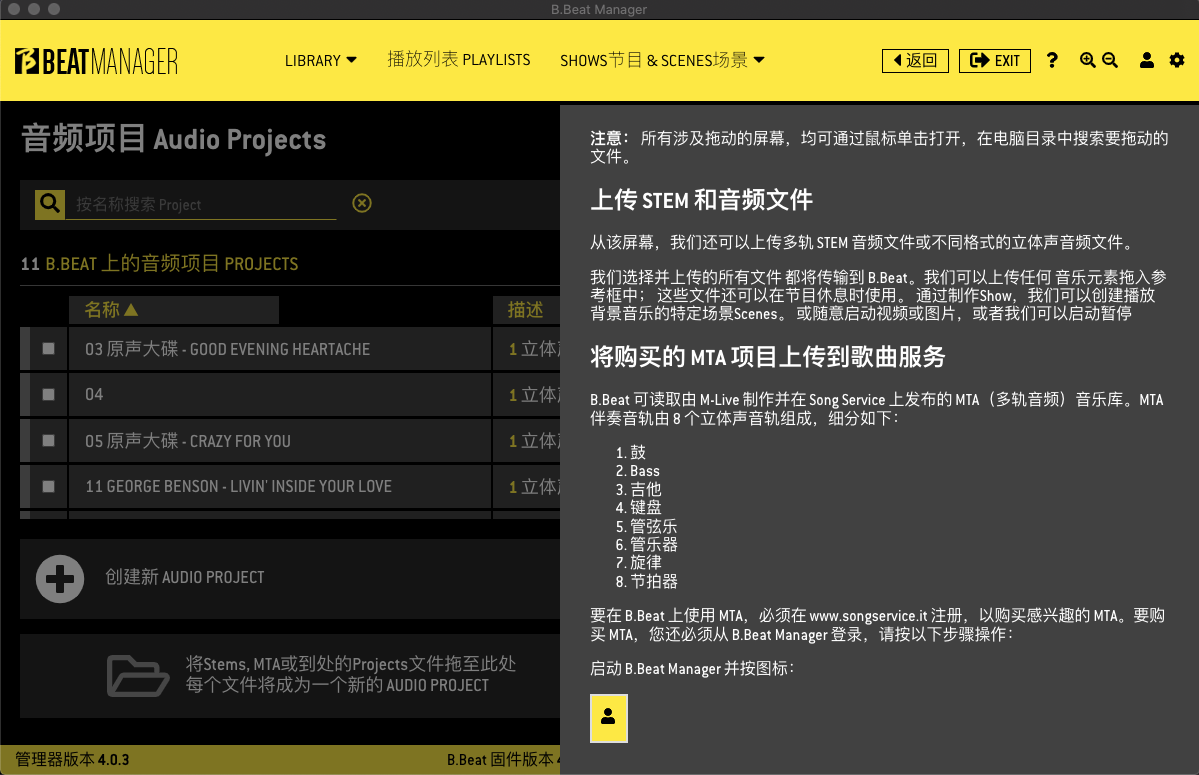
Task: Click 11 B.BEAT 上的音频项目 PROJECTS heading
Action: (x=159, y=264)
